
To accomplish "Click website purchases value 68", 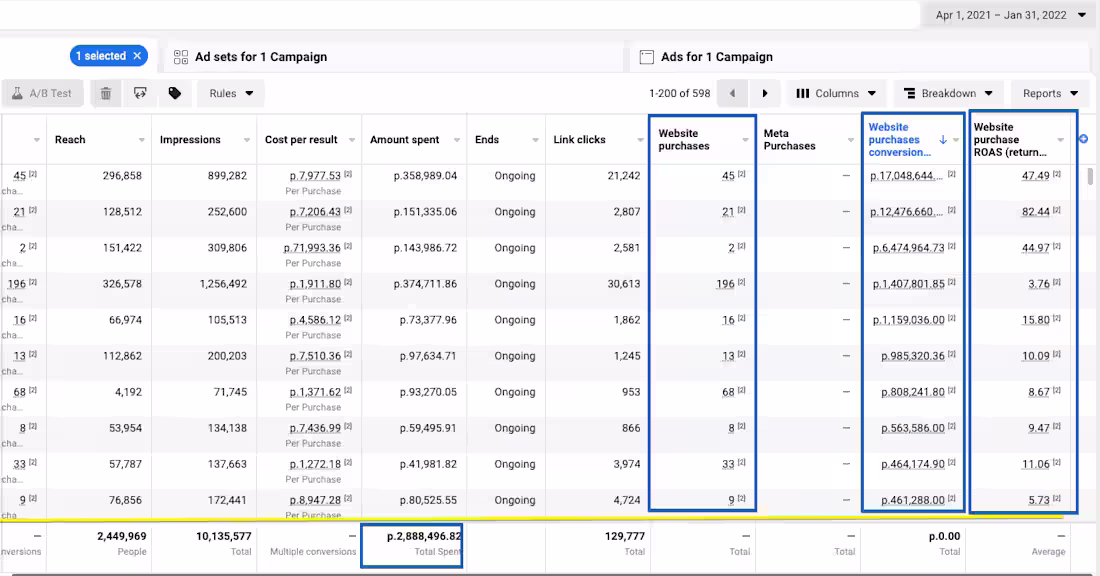I will 728,392.
